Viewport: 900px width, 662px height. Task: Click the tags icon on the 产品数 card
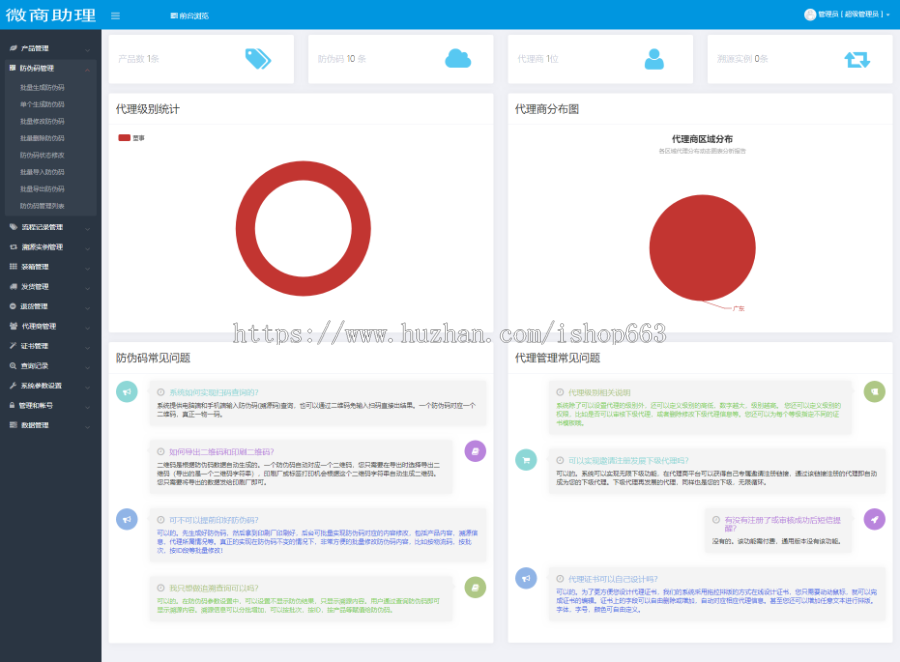pyautogui.click(x=258, y=59)
